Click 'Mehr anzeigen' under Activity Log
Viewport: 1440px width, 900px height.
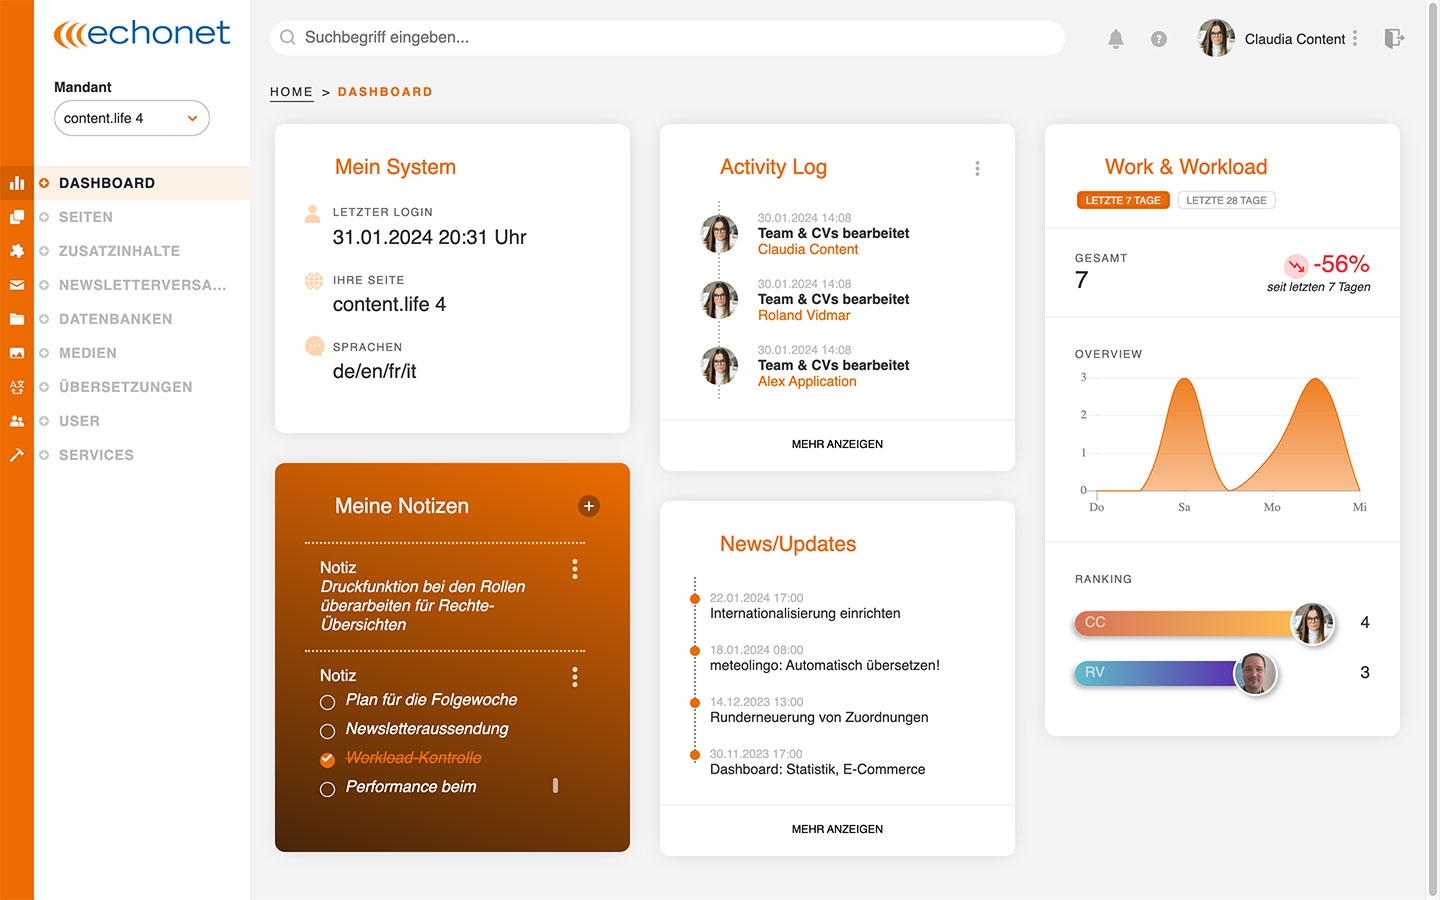[x=837, y=444]
